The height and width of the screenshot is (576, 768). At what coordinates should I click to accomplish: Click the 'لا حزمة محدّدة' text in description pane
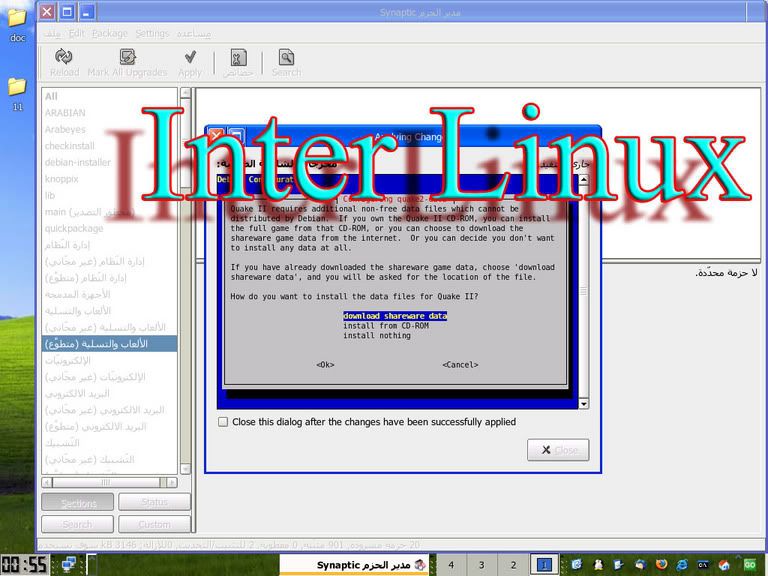click(x=726, y=272)
